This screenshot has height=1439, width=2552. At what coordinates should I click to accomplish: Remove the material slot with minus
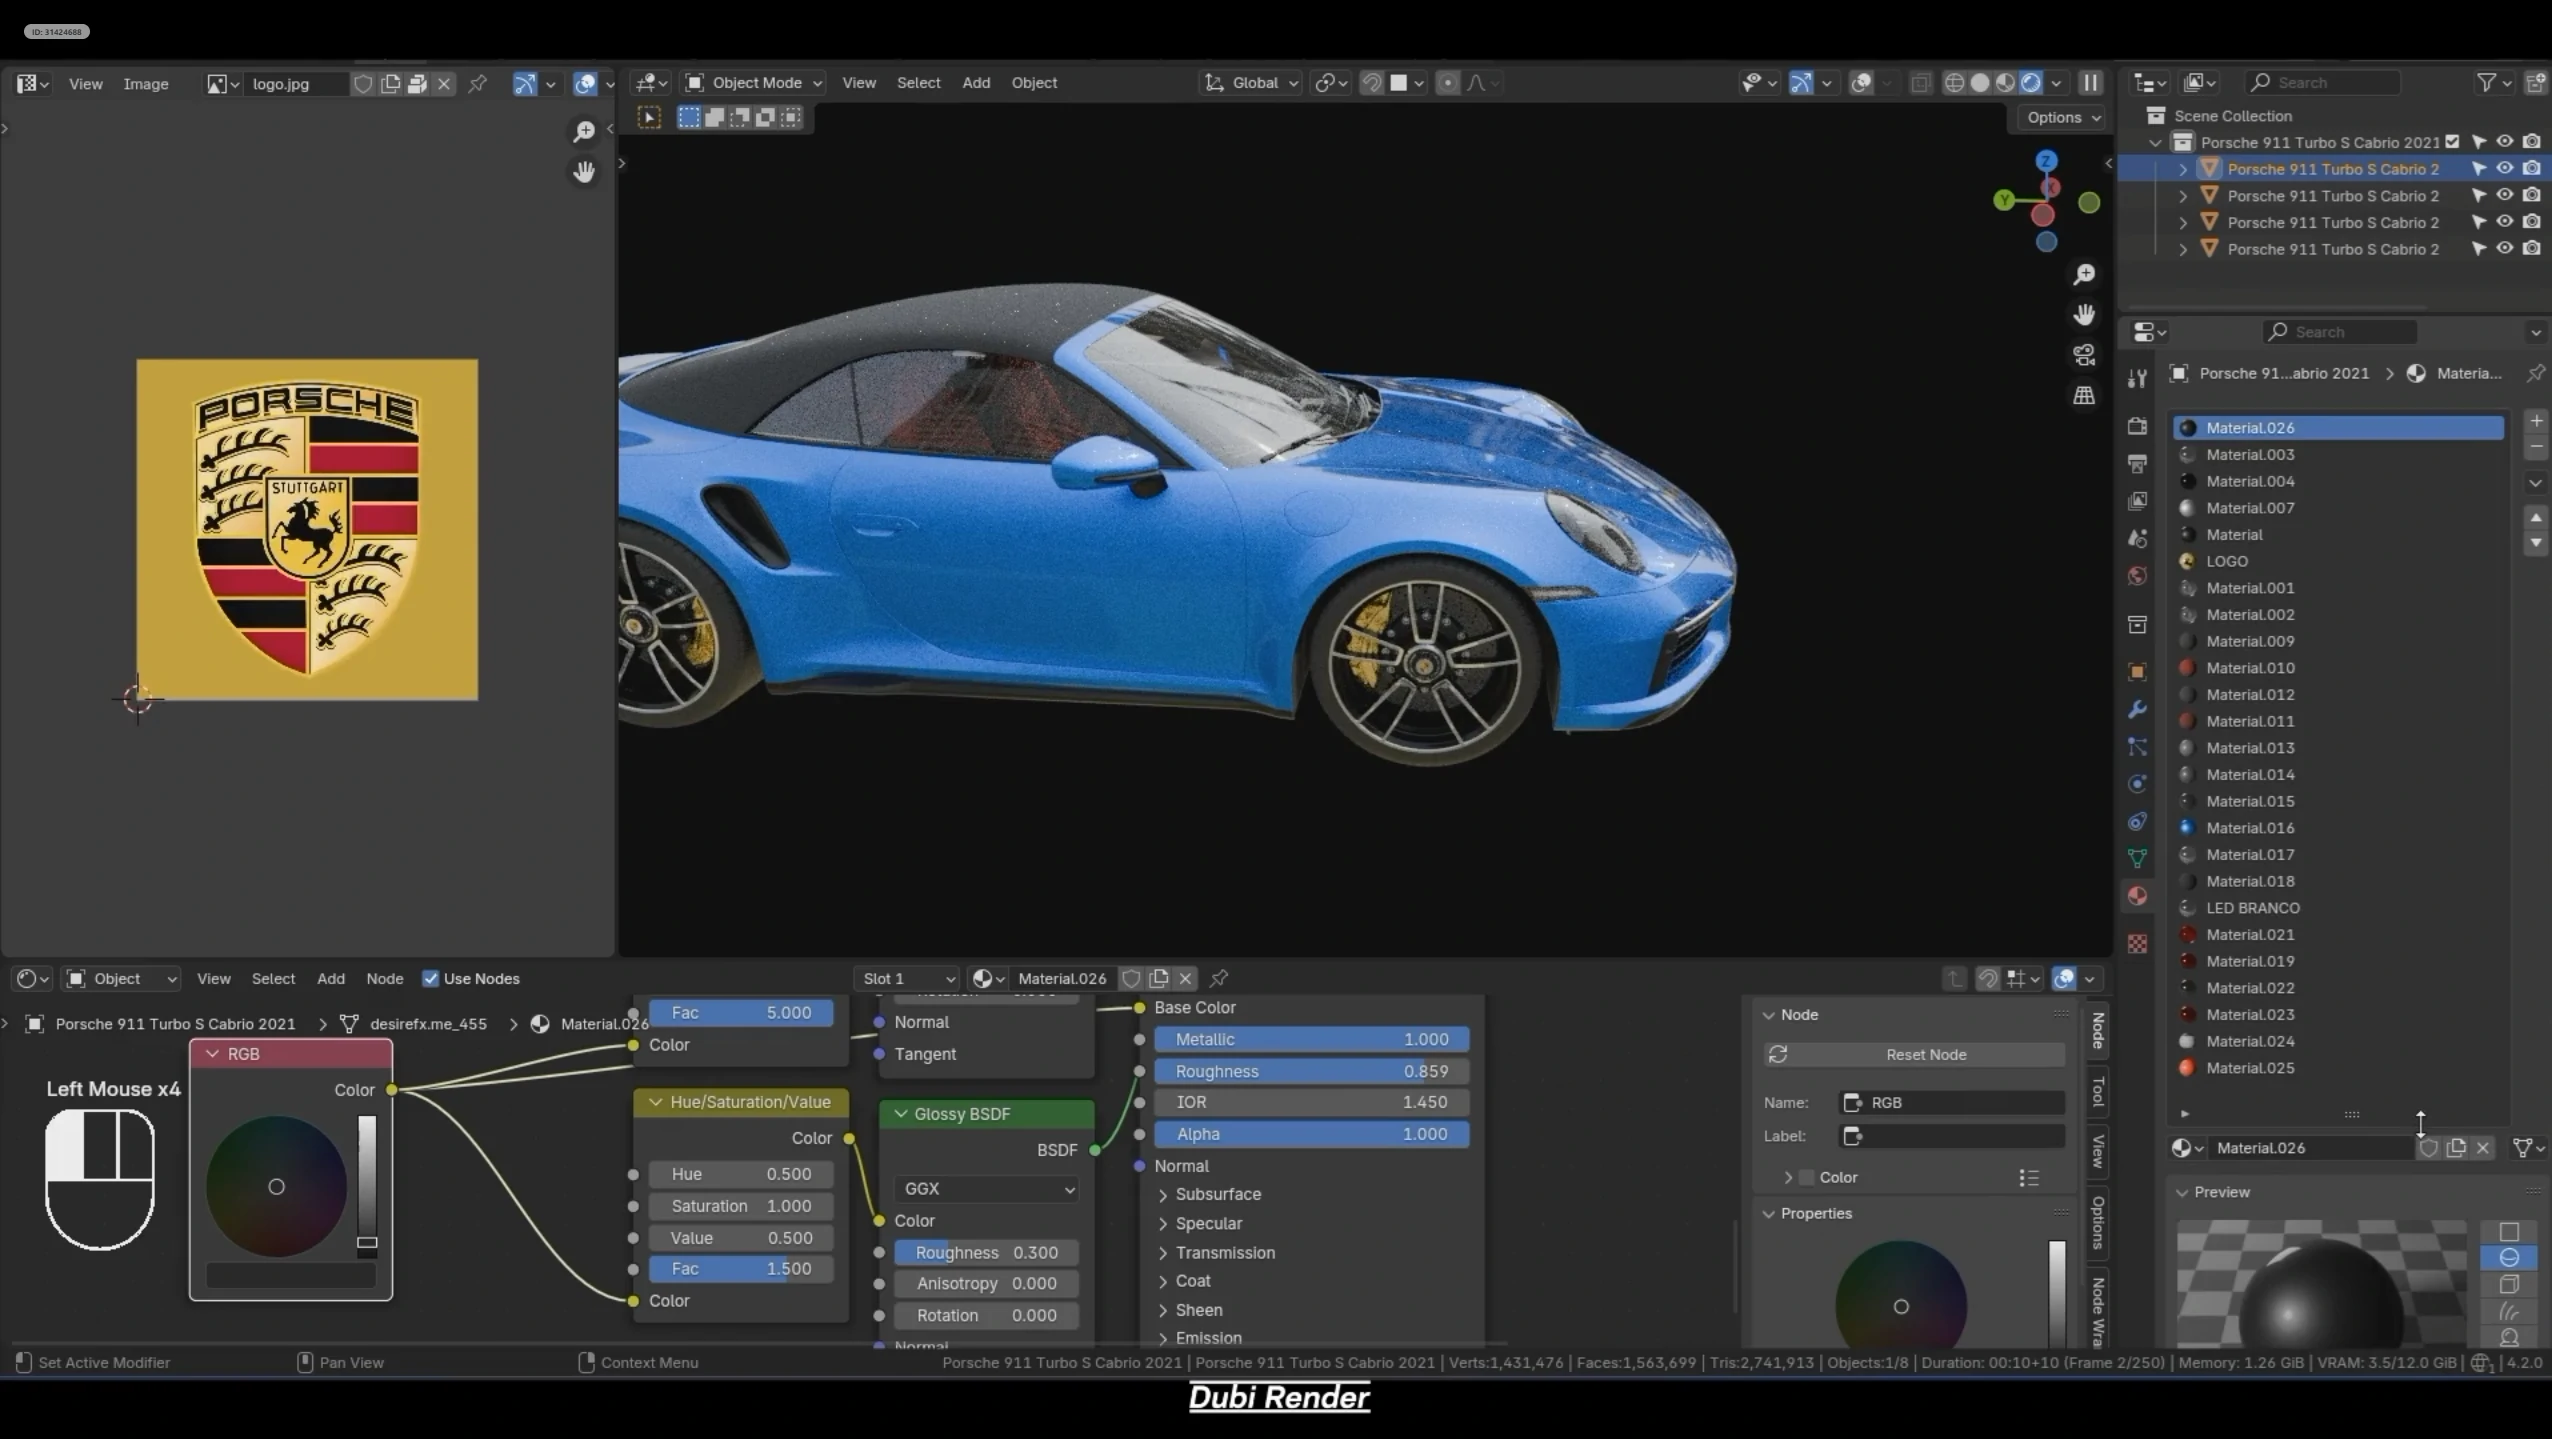[2536, 447]
